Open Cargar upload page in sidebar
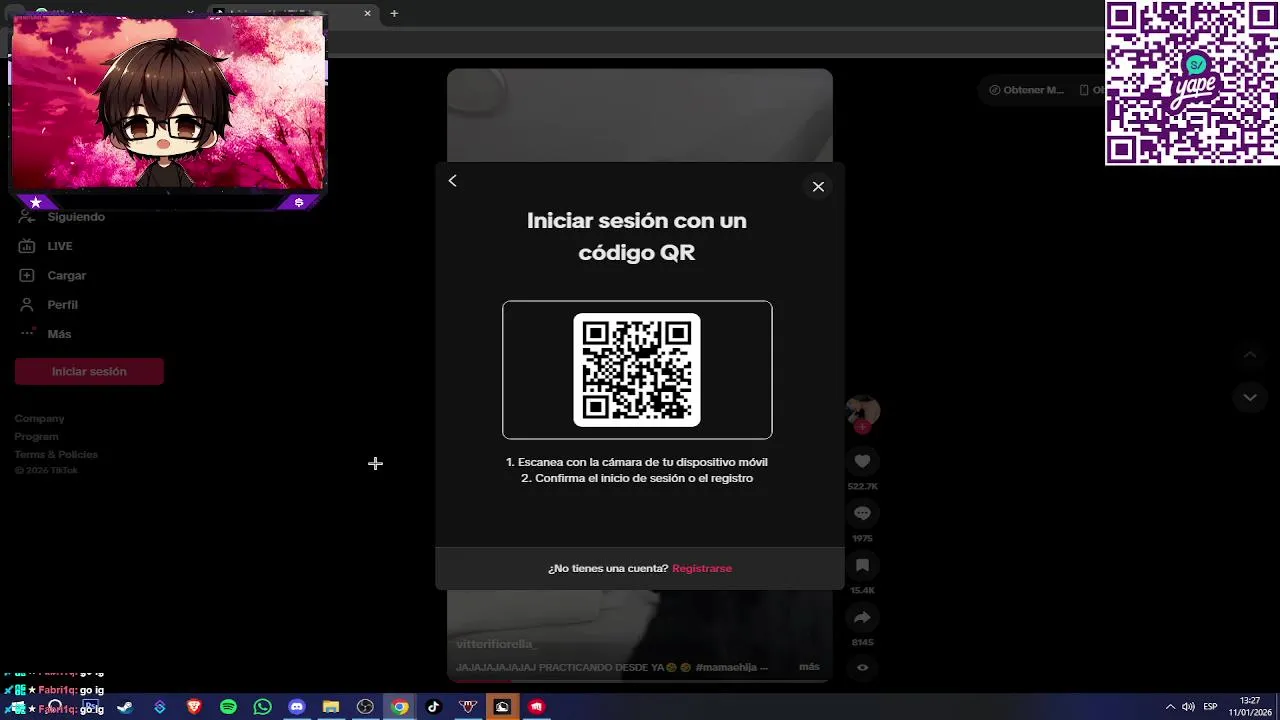The image size is (1280, 720). [67, 275]
